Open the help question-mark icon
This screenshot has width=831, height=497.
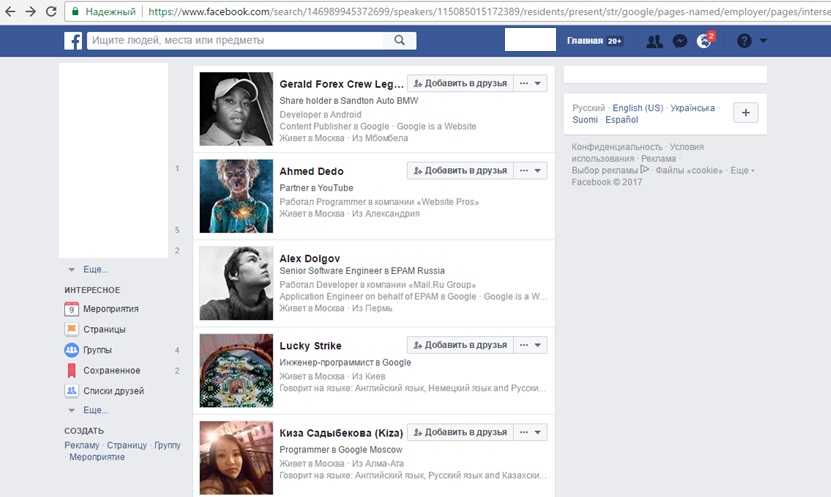coord(744,41)
